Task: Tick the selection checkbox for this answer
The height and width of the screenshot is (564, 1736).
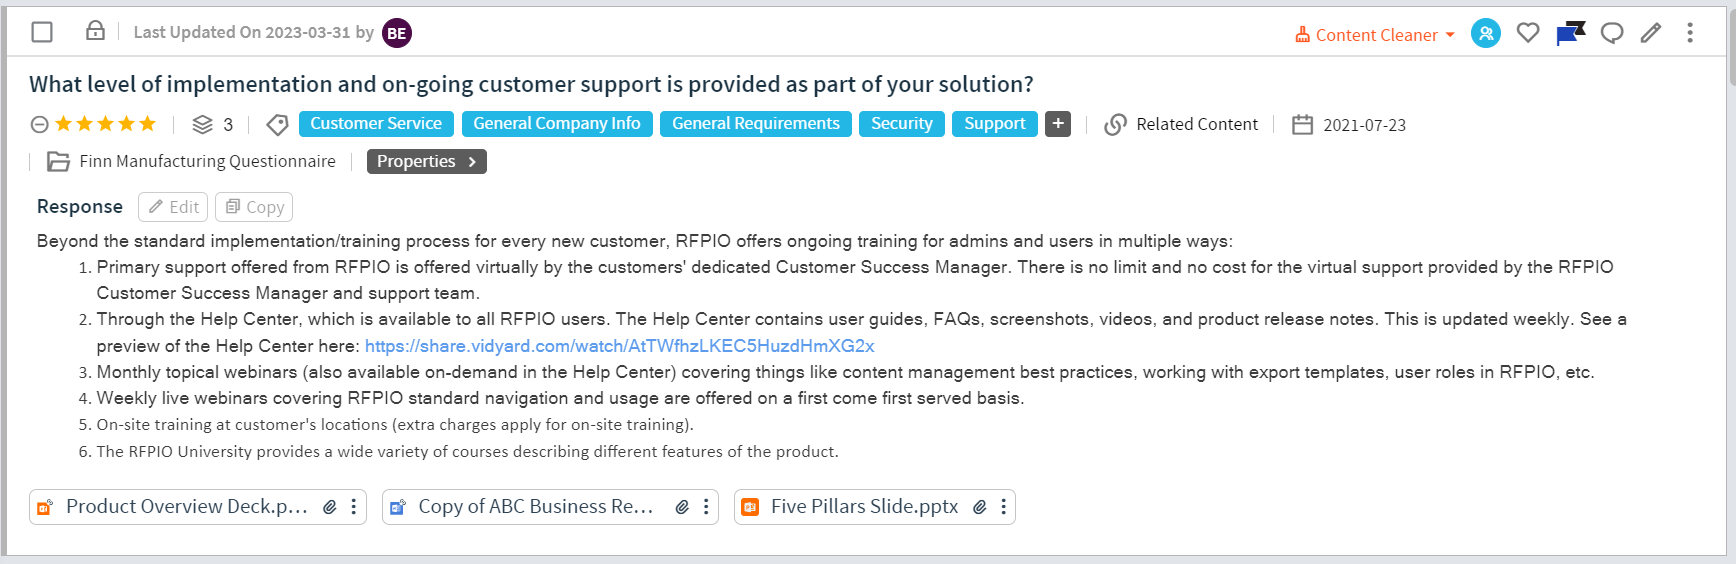Action: click(x=42, y=32)
